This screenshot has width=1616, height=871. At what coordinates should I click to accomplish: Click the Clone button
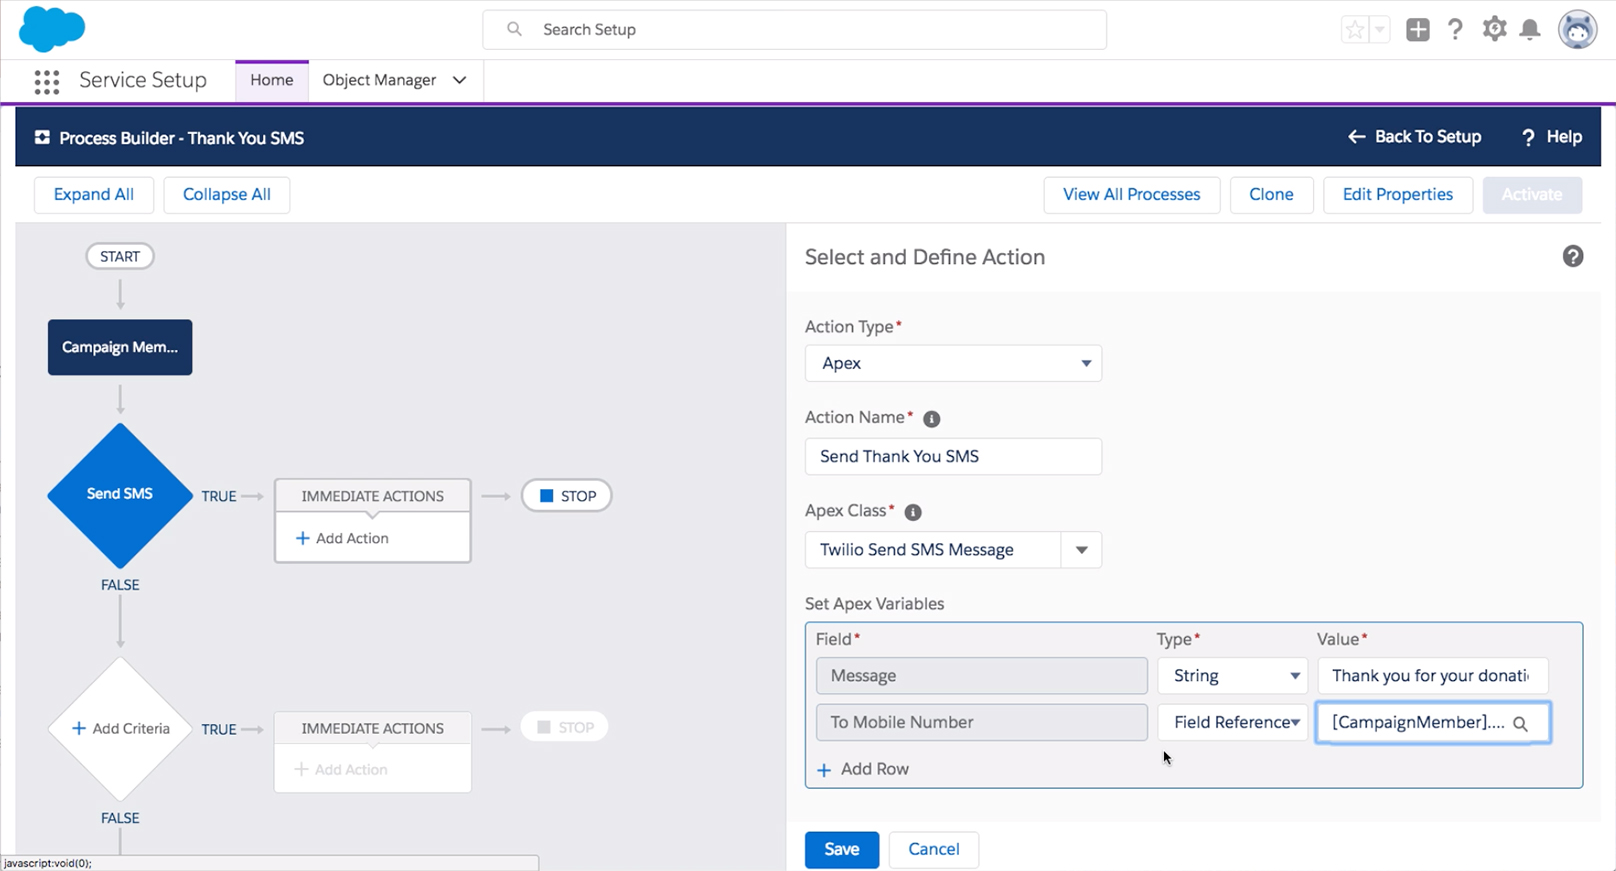pyautogui.click(x=1271, y=194)
